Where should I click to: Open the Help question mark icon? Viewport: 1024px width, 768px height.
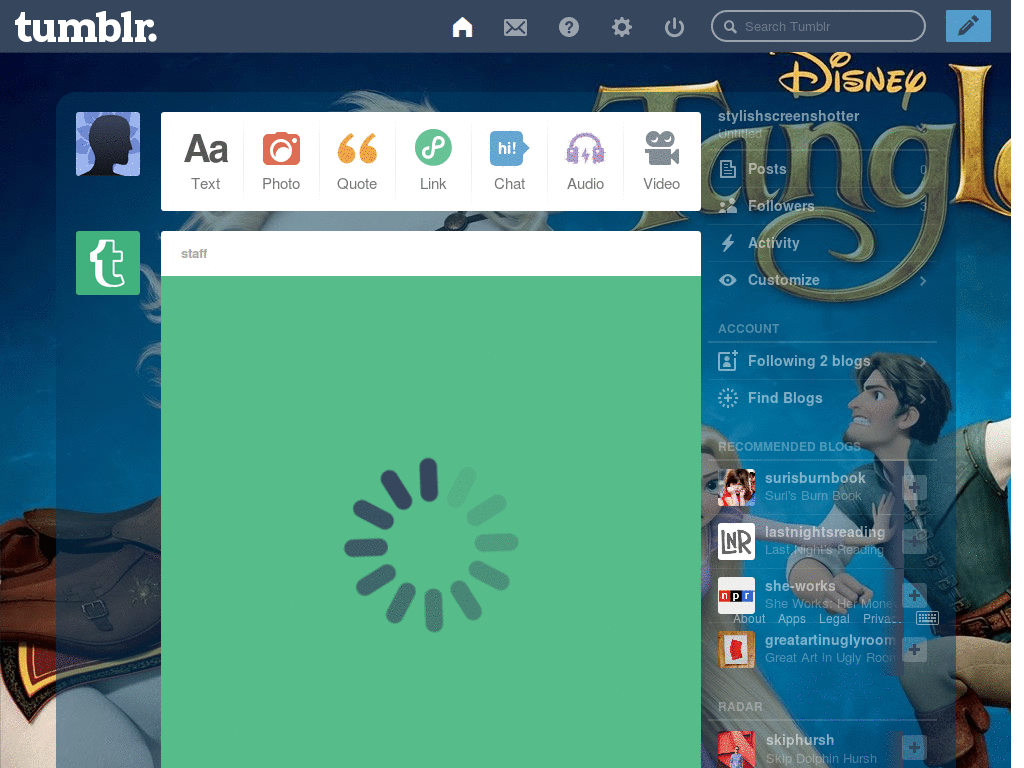pos(569,27)
